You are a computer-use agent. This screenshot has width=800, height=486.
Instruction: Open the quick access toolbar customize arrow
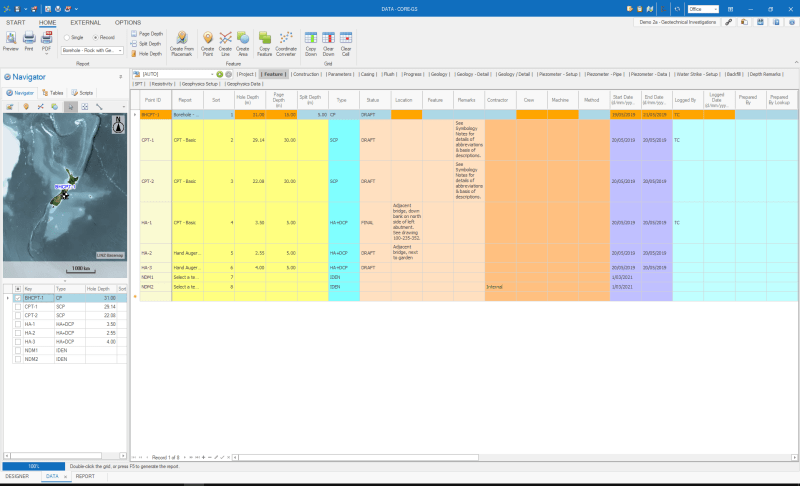77,9
